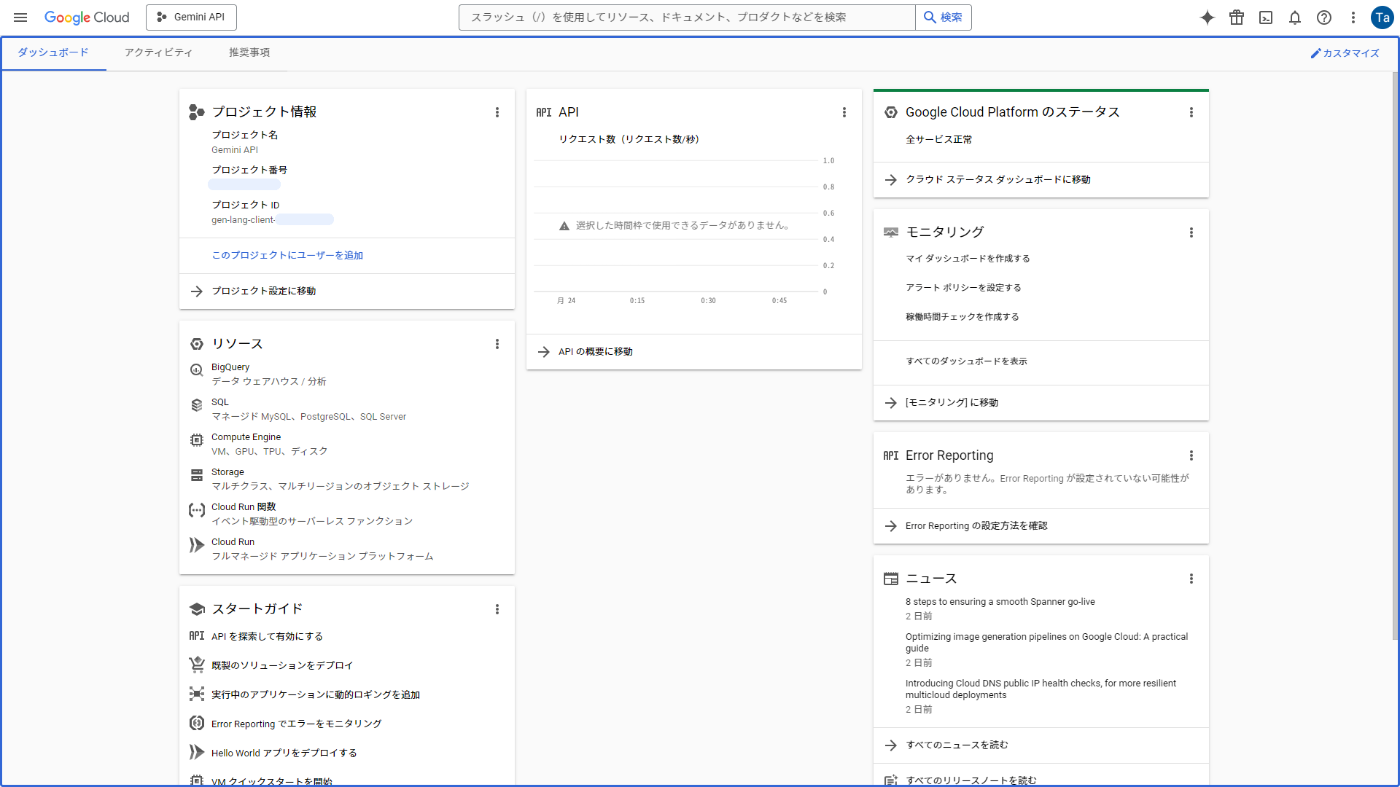Click the Google Cloud logo
The height and width of the screenshot is (787, 1400).
tap(87, 17)
